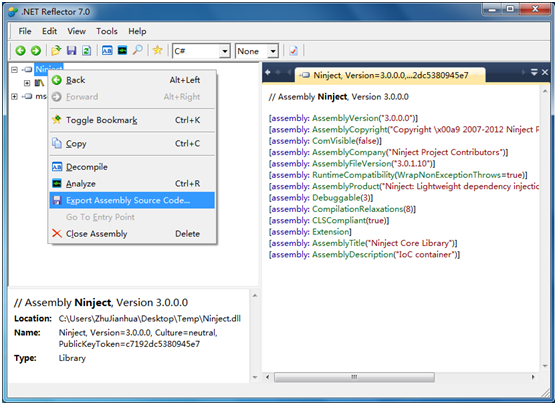Click the AssemblyTitle attribute link
Image resolution: width=557 pixels, height=405 pixels.
[x=339, y=243]
